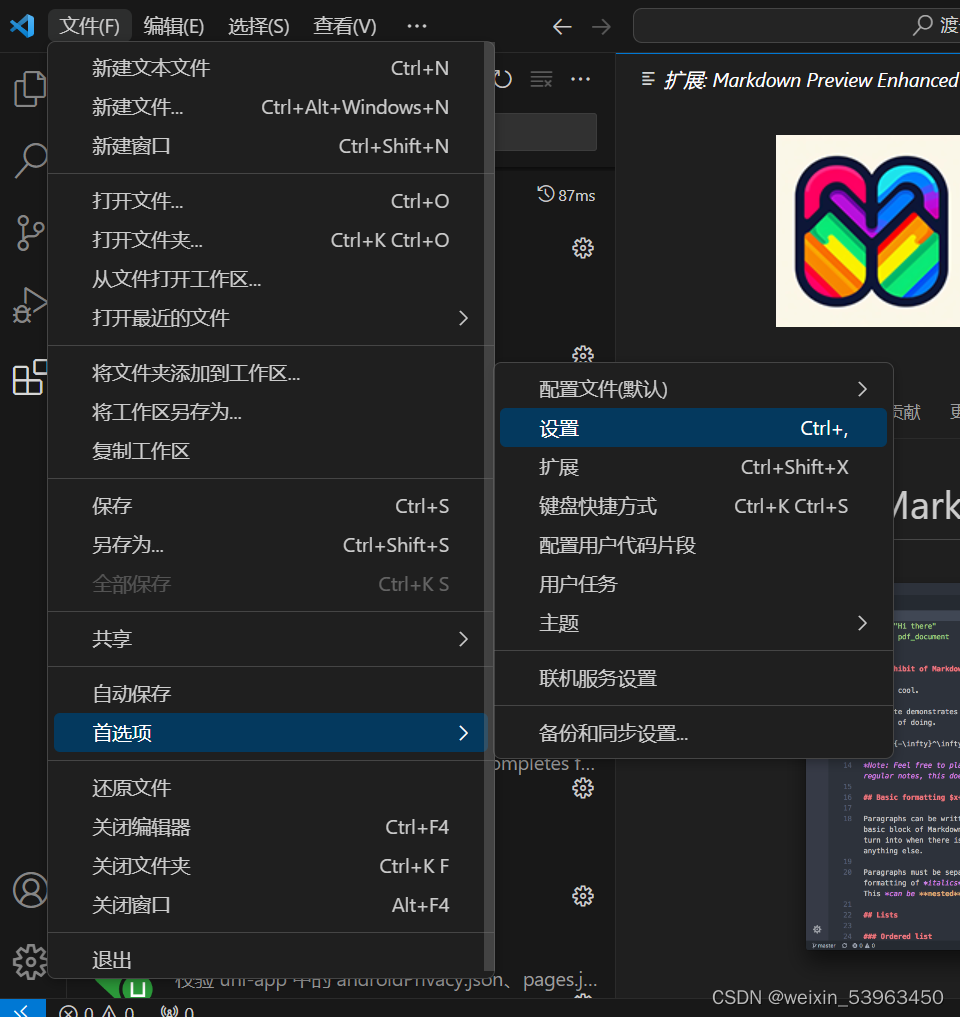Open the 编辑(E) menu
Image resolution: width=960 pixels, height=1017 pixels.
point(173,26)
